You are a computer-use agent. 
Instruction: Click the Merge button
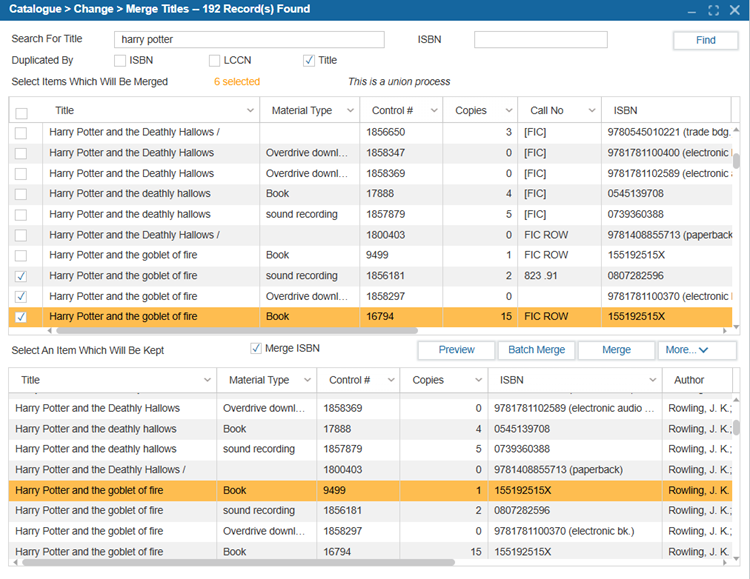616,350
